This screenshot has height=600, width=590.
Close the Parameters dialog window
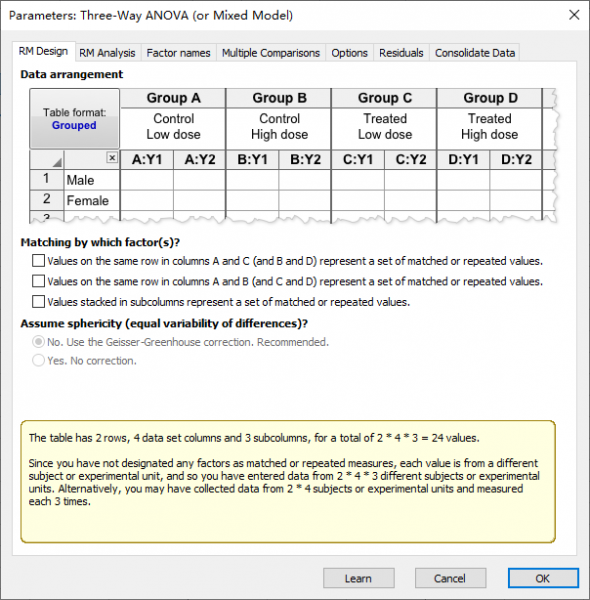(574, 15)
